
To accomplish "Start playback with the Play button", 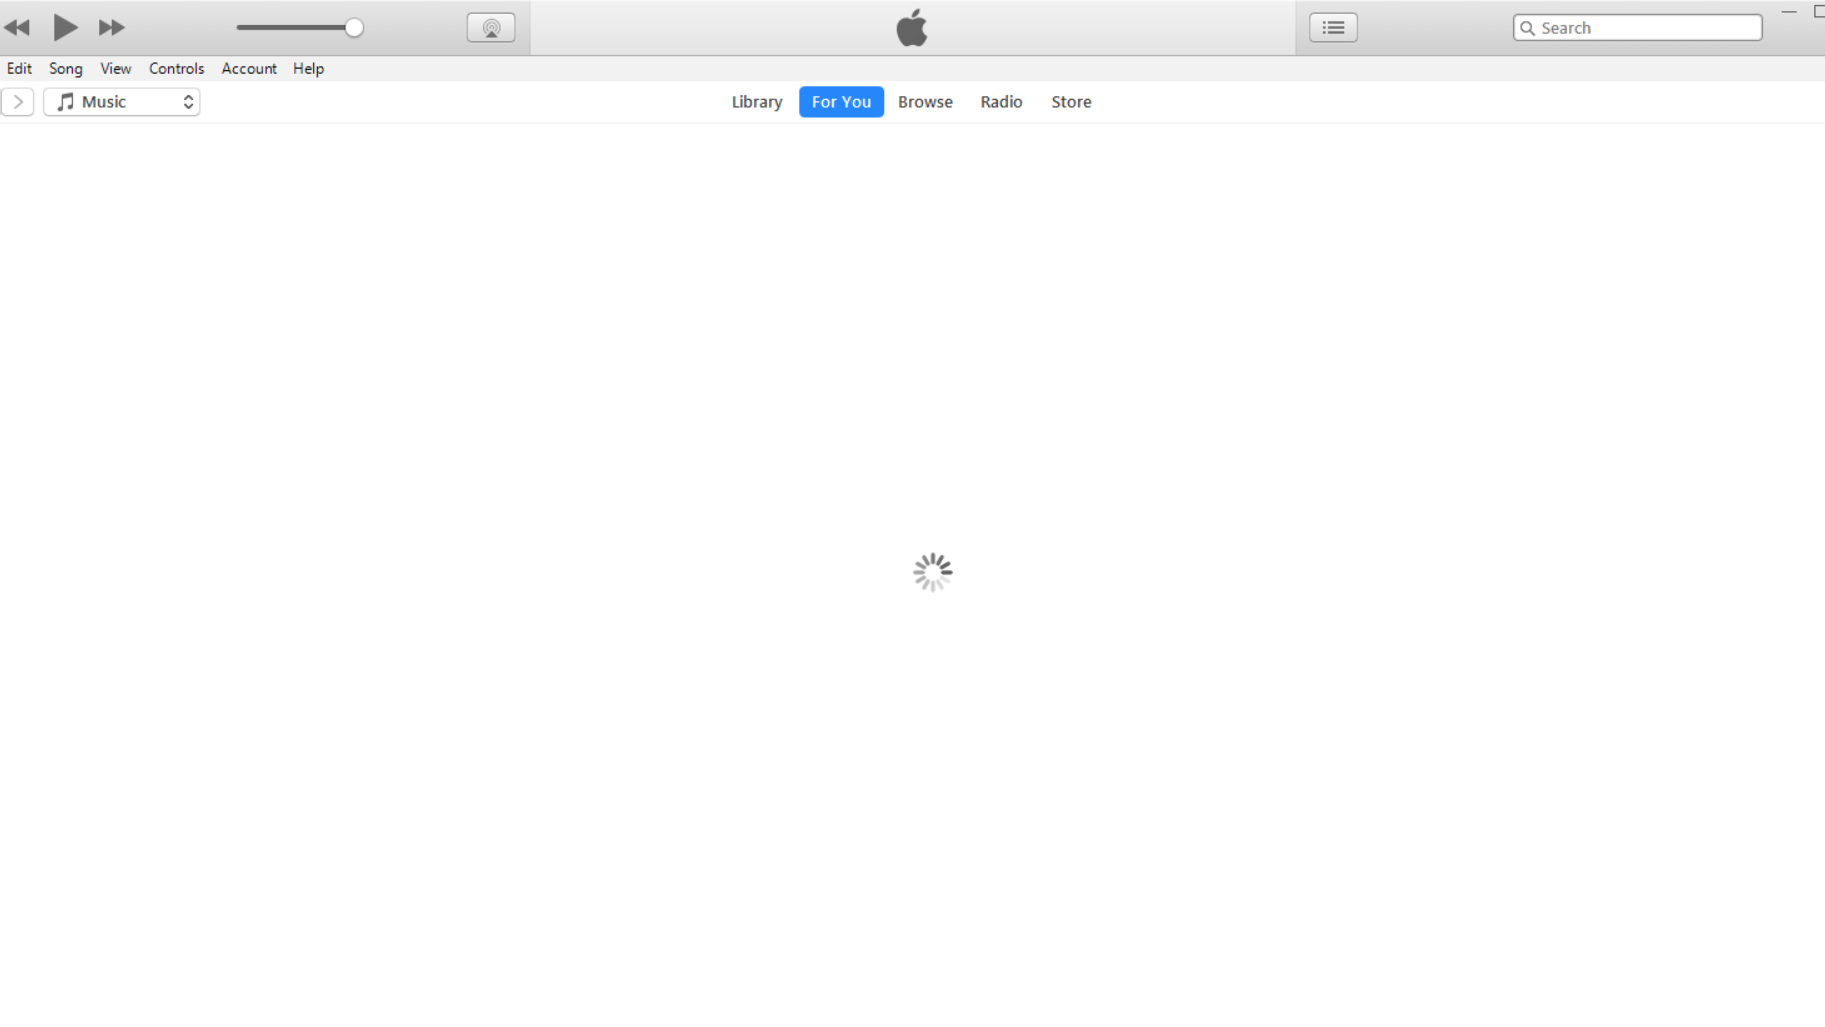I will (65, 28).
